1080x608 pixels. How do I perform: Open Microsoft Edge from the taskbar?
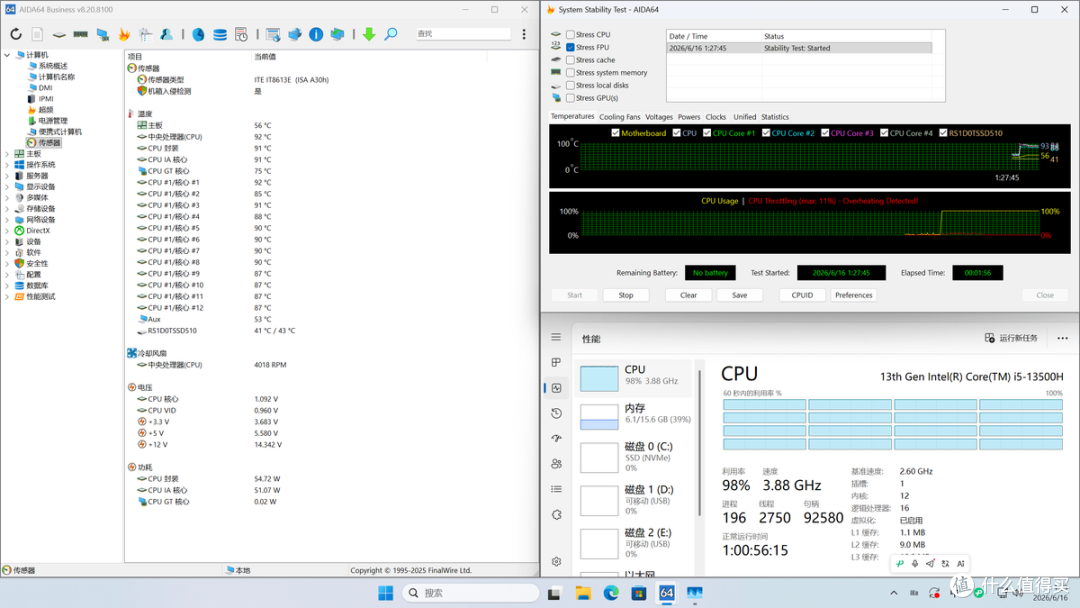pos(611,593)
